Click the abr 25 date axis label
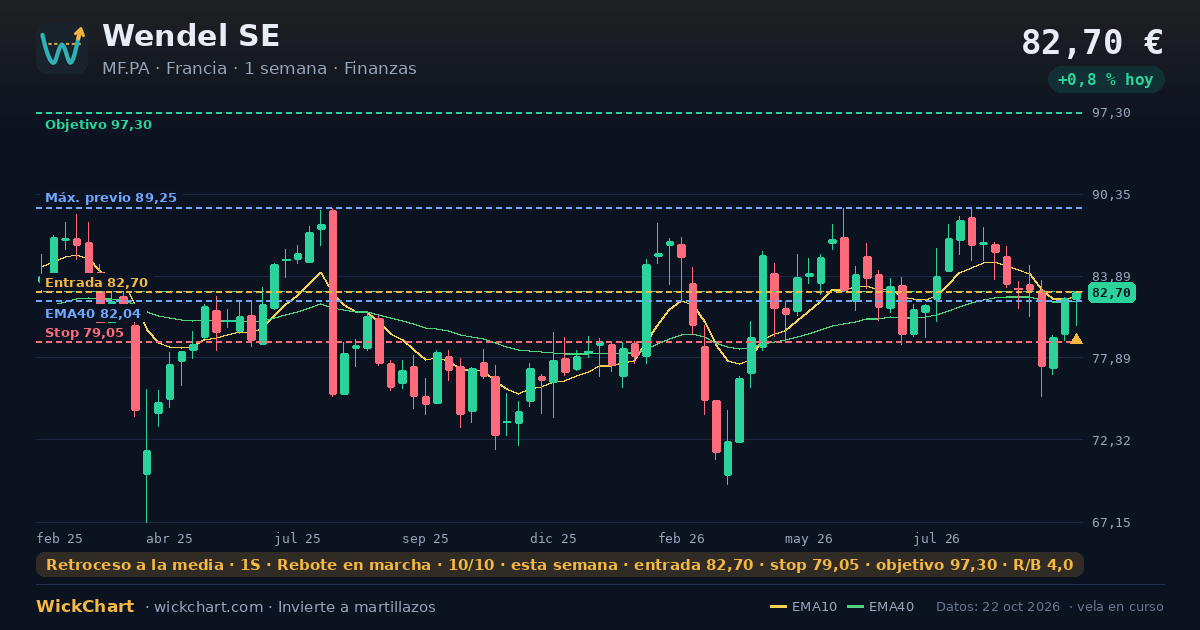This screenshot has height=630, width=1200. 170,538
